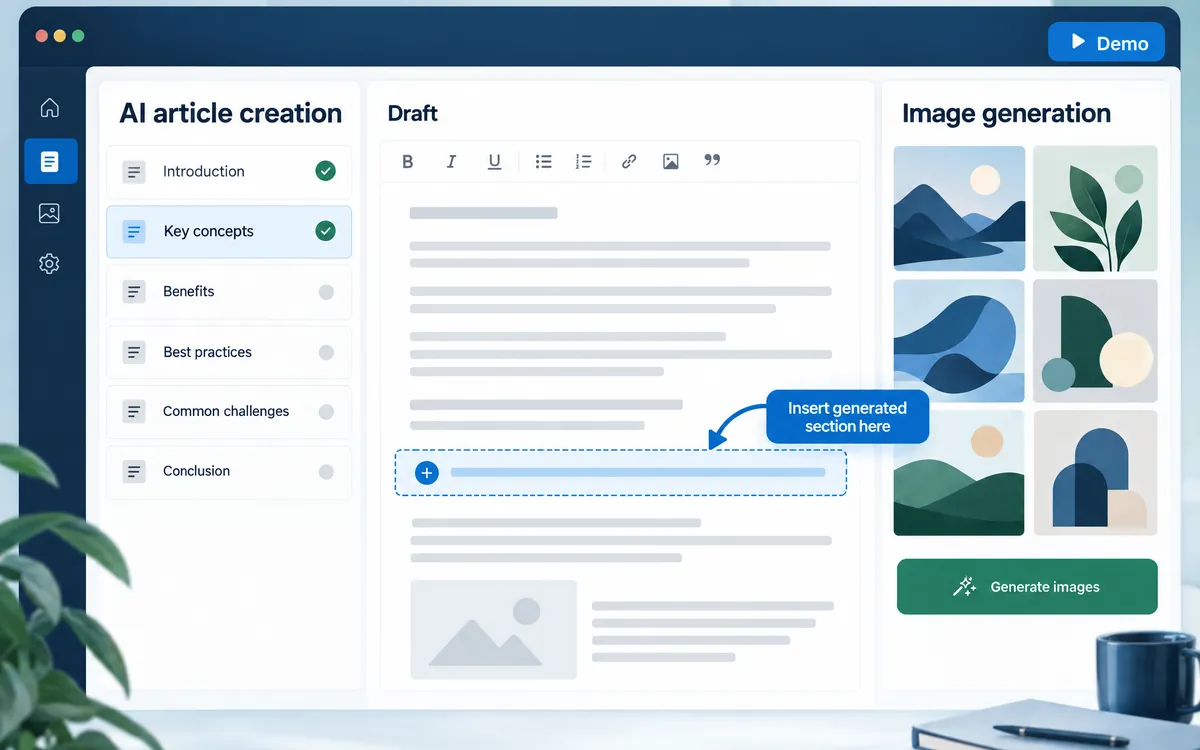Select the green leaves thumbnail
Screen dimensions: 1200x750
(1095, 208)
